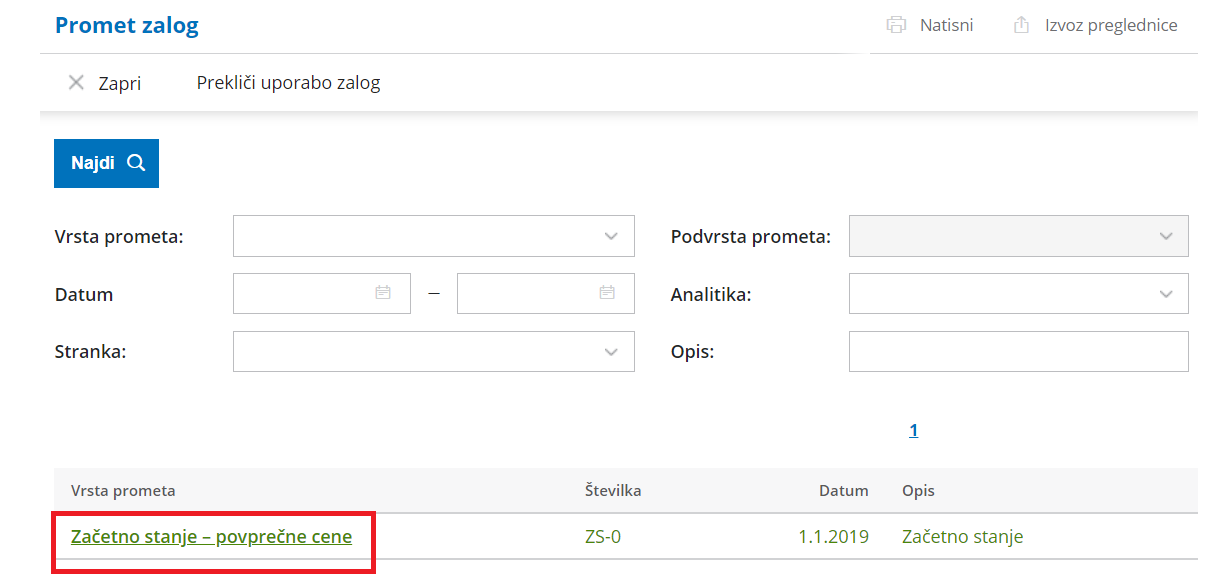Expand the Podvrsta prometa dropdown

(x=1165, y=237)
